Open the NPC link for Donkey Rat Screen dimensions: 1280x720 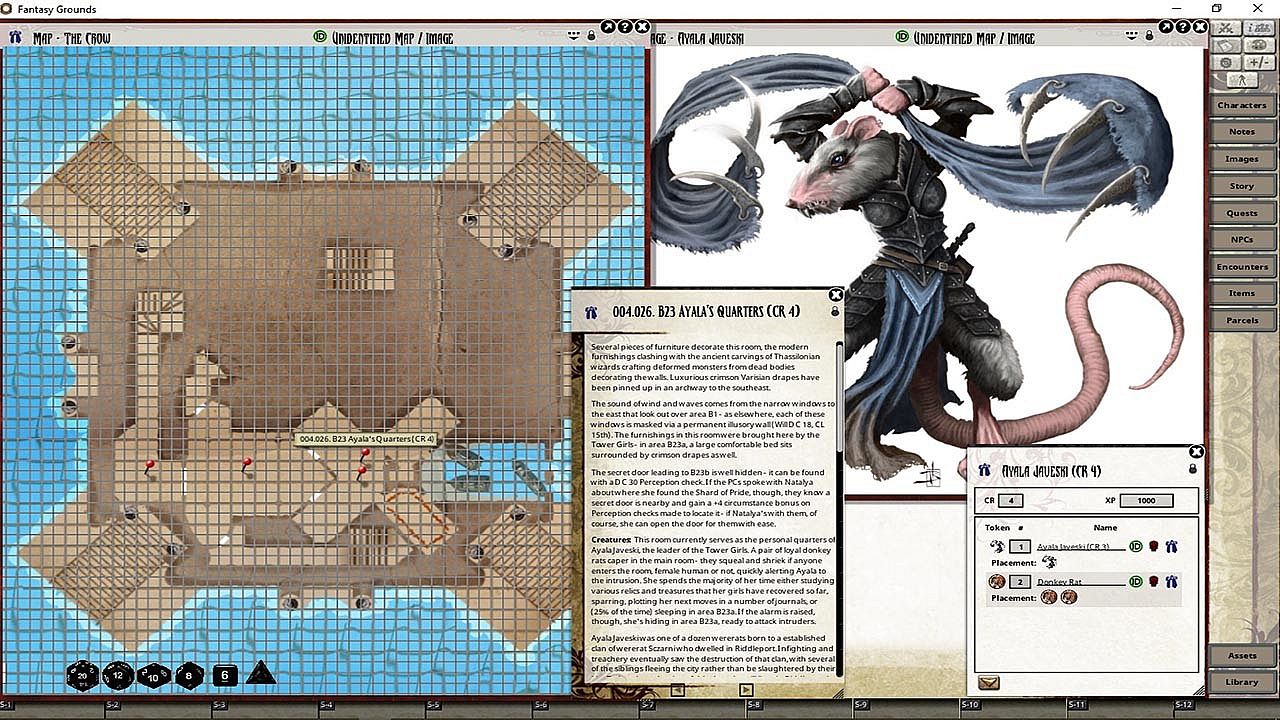click(x=1171, y=582)
